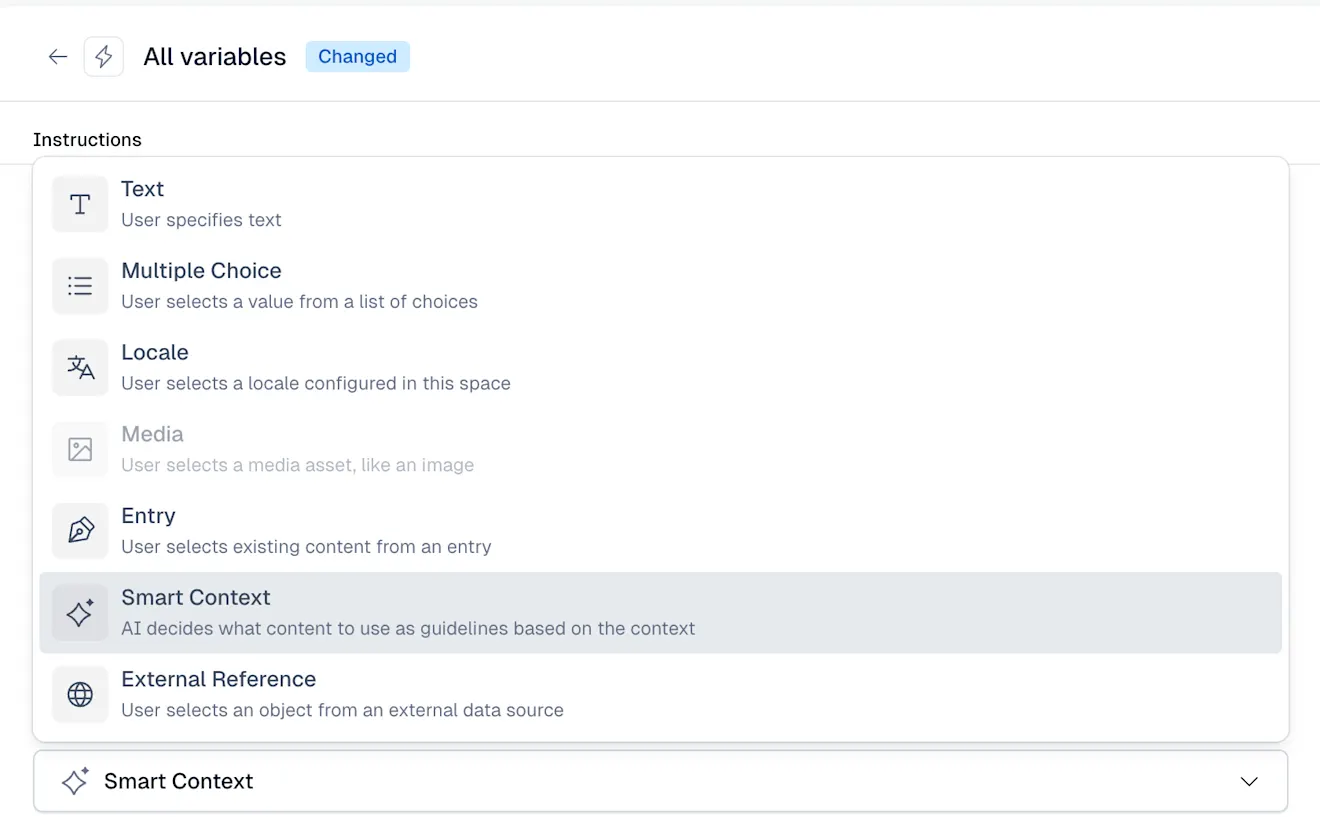Click the All variables title
This screenshot has height=817, width=1320.
[214, 57]
